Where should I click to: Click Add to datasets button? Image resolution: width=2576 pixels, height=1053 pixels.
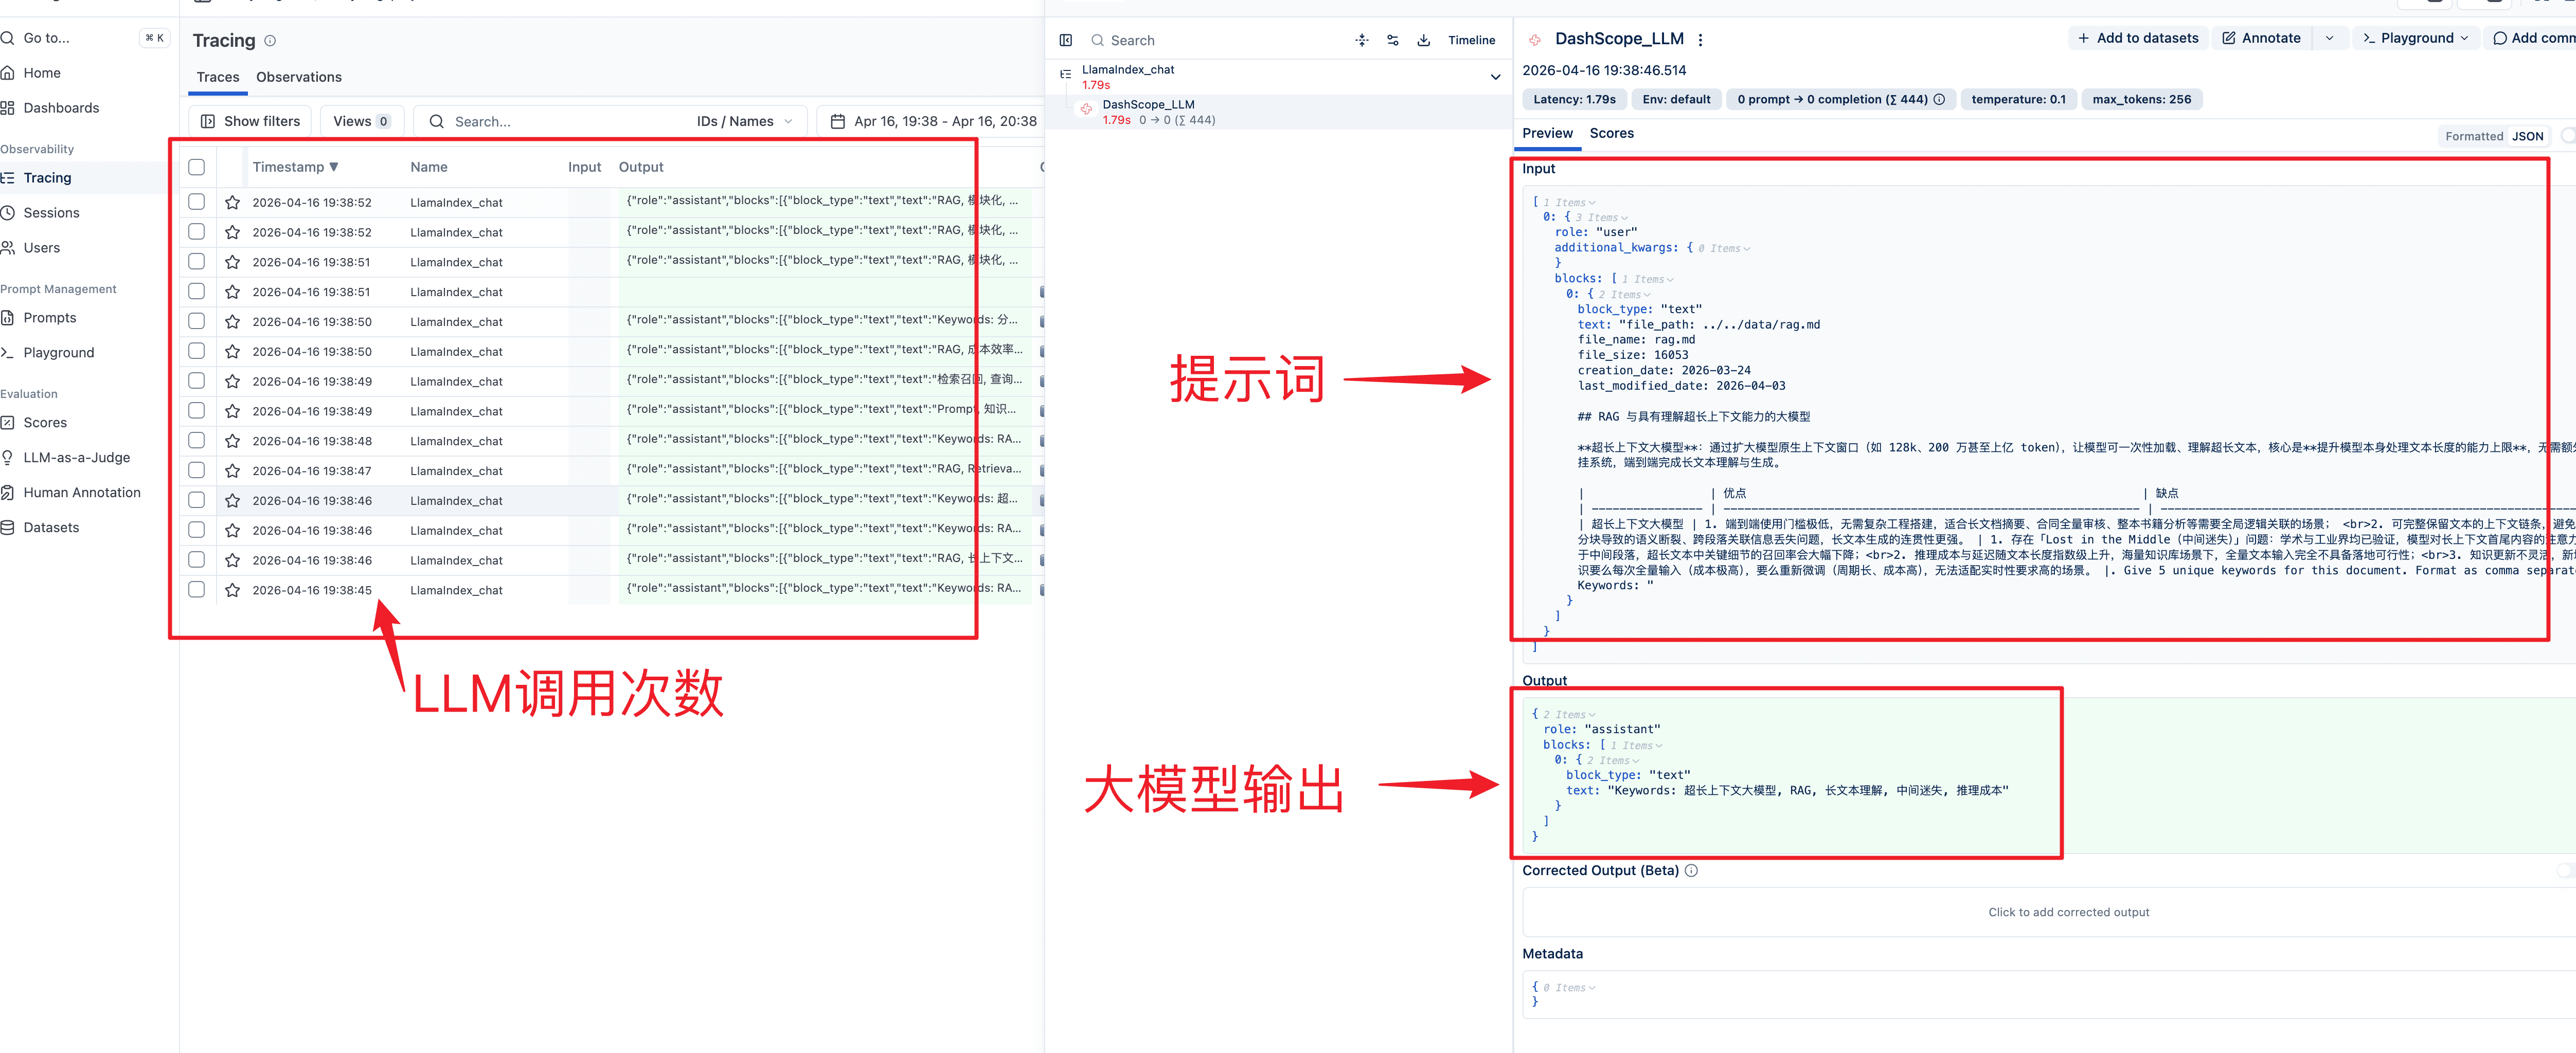[x=2138, y=38]
